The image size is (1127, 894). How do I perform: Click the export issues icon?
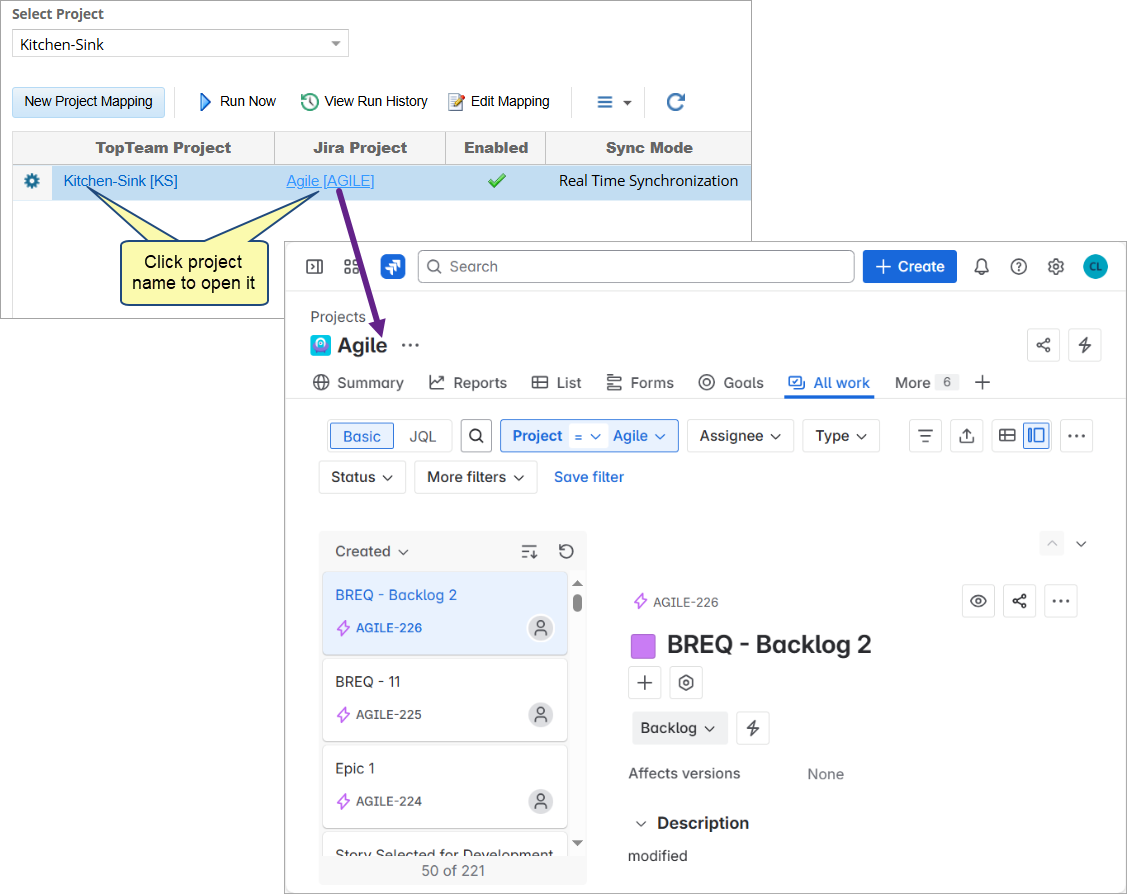(966, 436)
